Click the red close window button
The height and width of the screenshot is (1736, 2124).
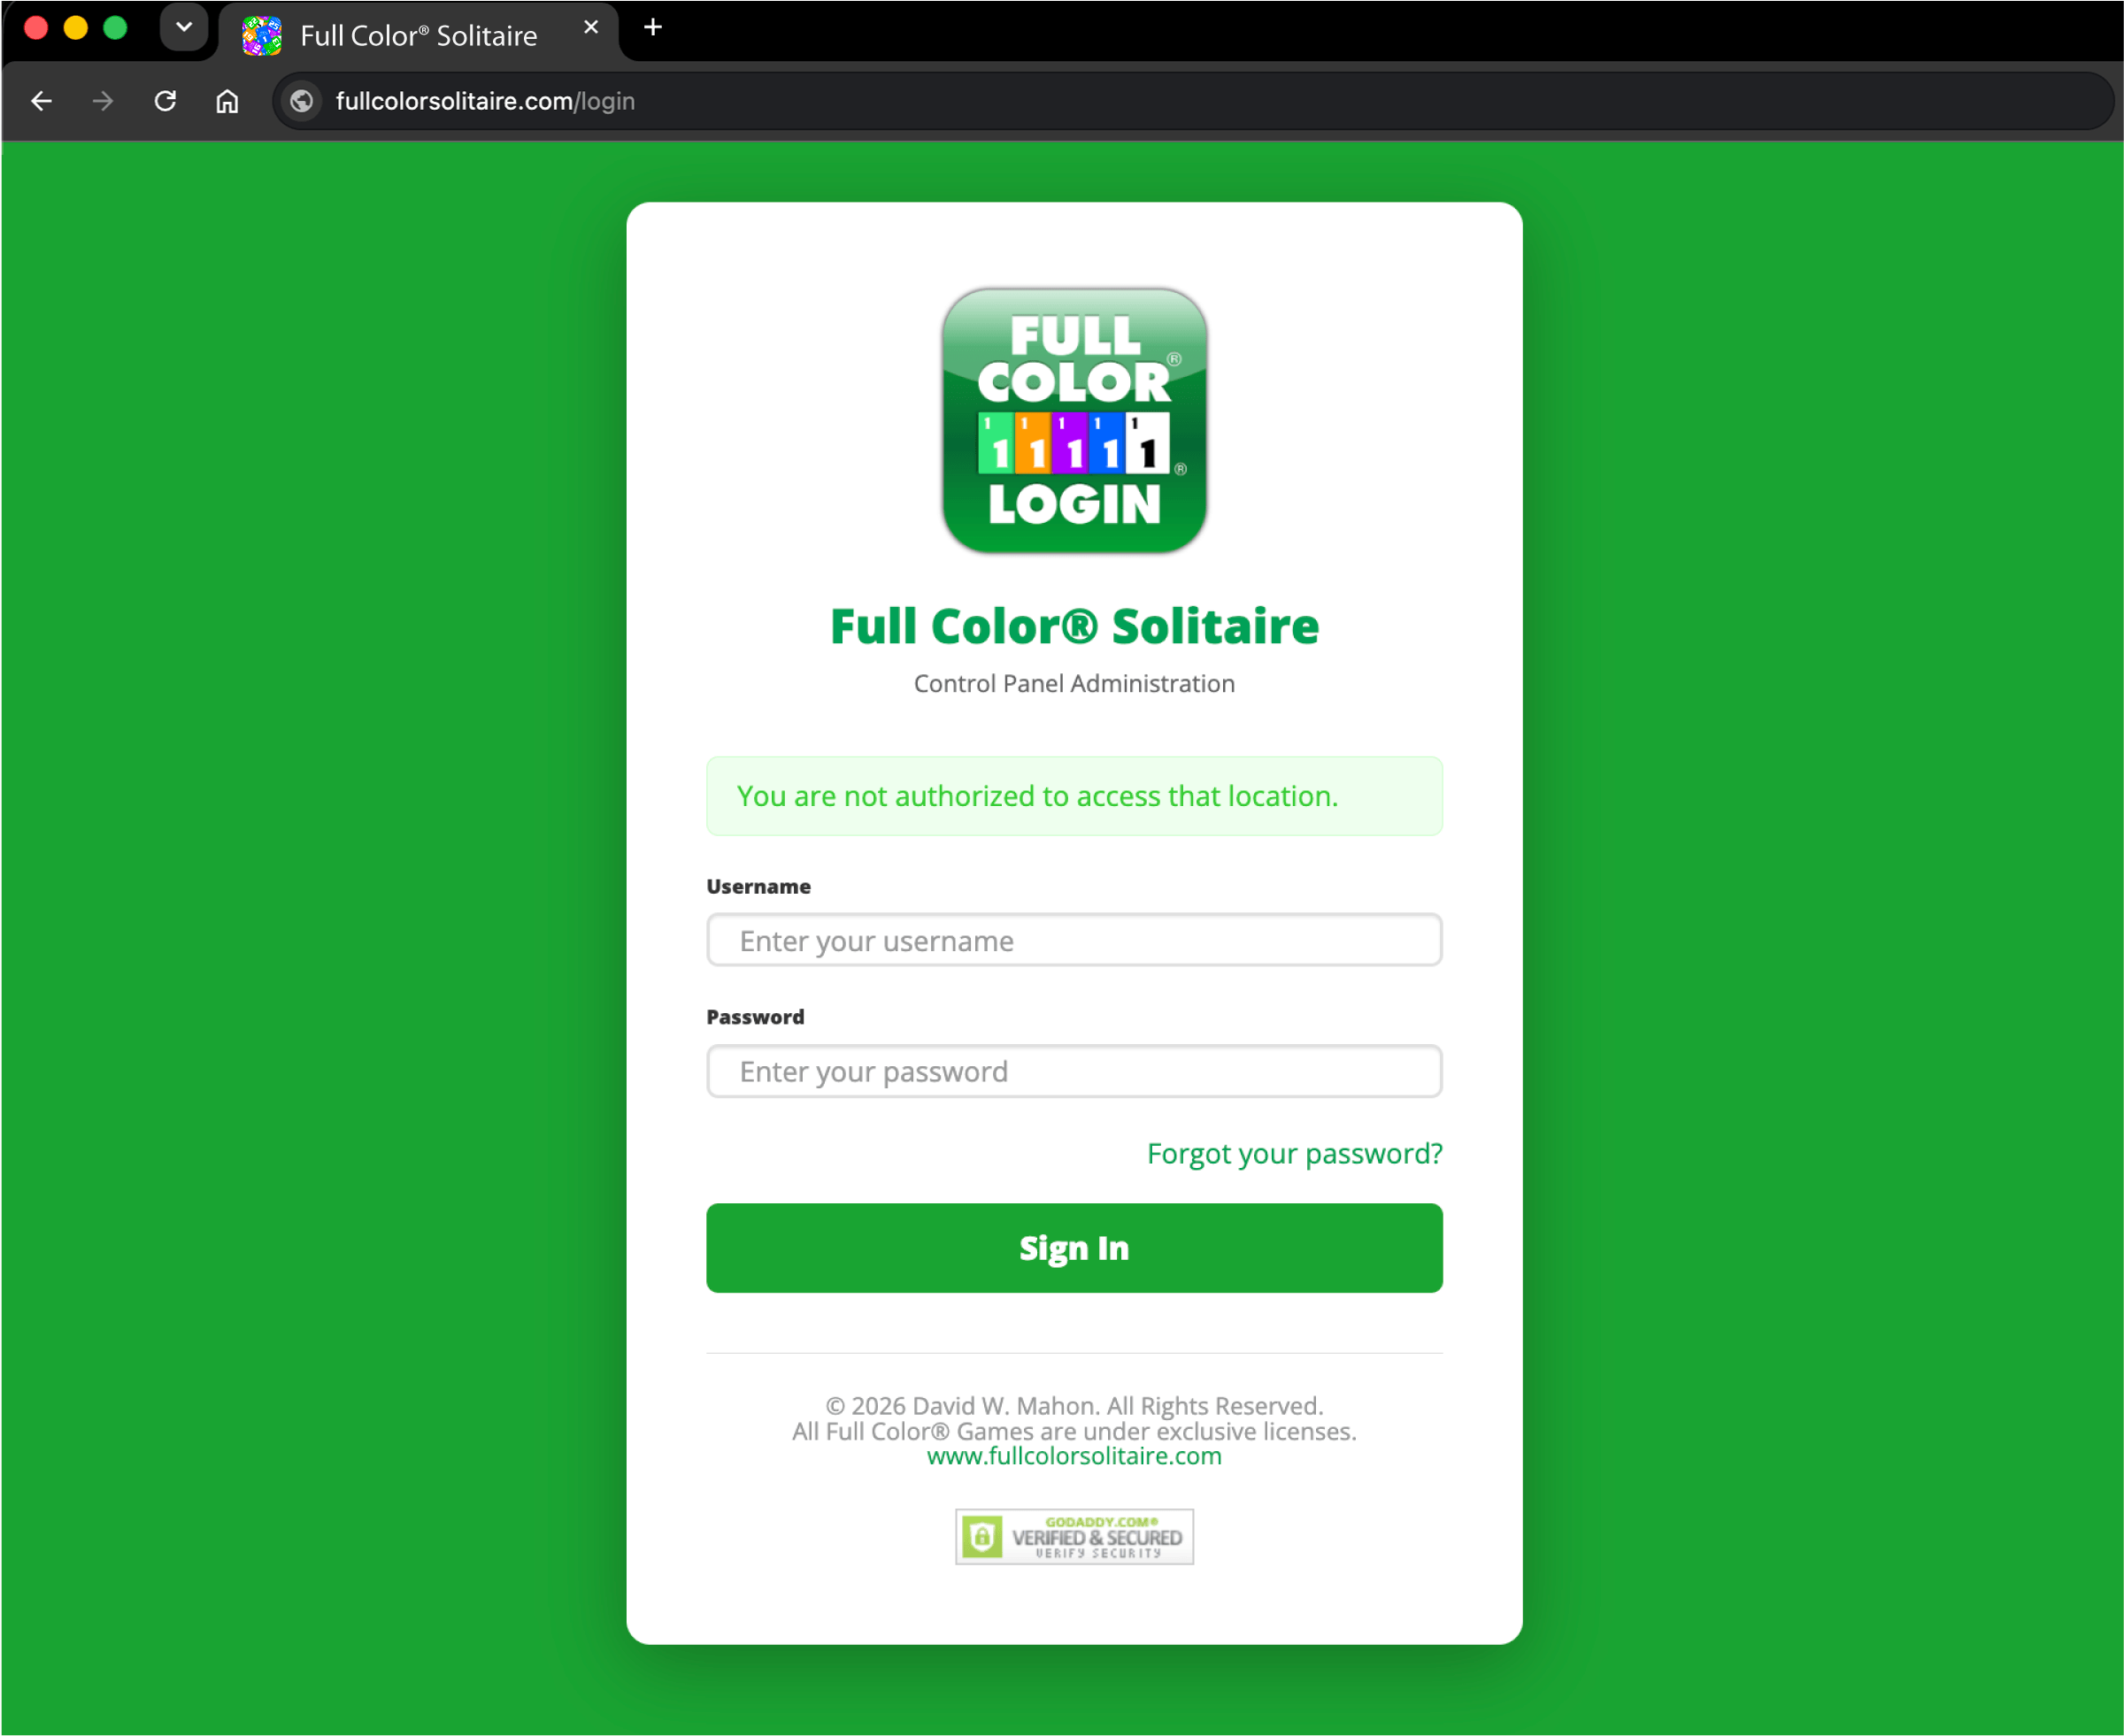tap(36, 27)
